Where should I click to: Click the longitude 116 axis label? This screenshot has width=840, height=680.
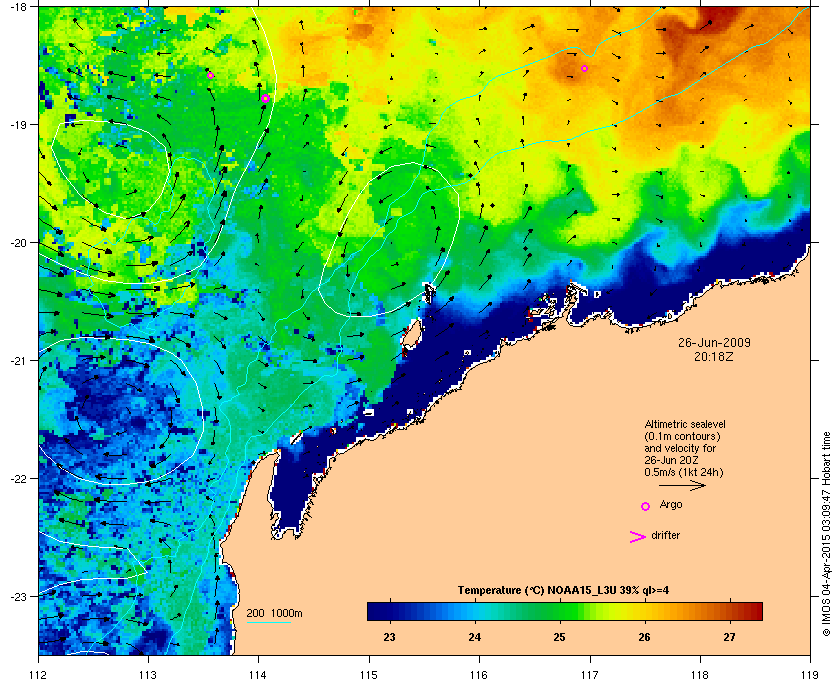pyautogui.click(x=479, y=674)
